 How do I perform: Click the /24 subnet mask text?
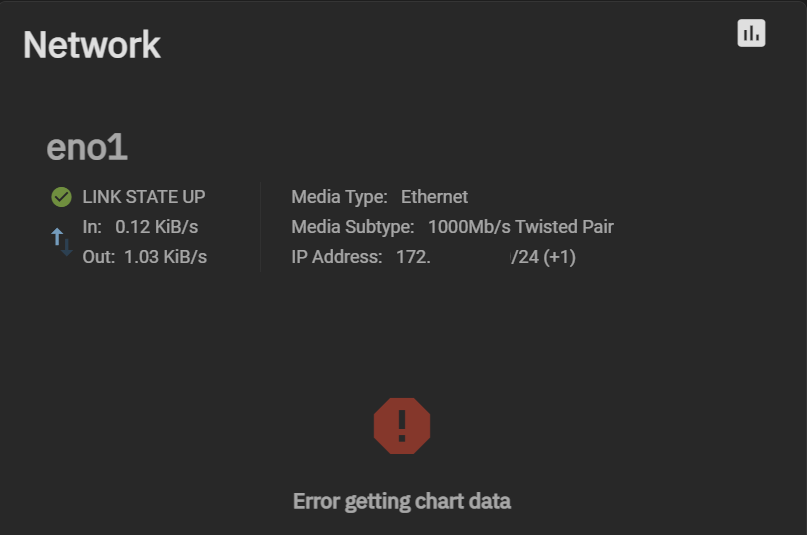coord(525,257)
